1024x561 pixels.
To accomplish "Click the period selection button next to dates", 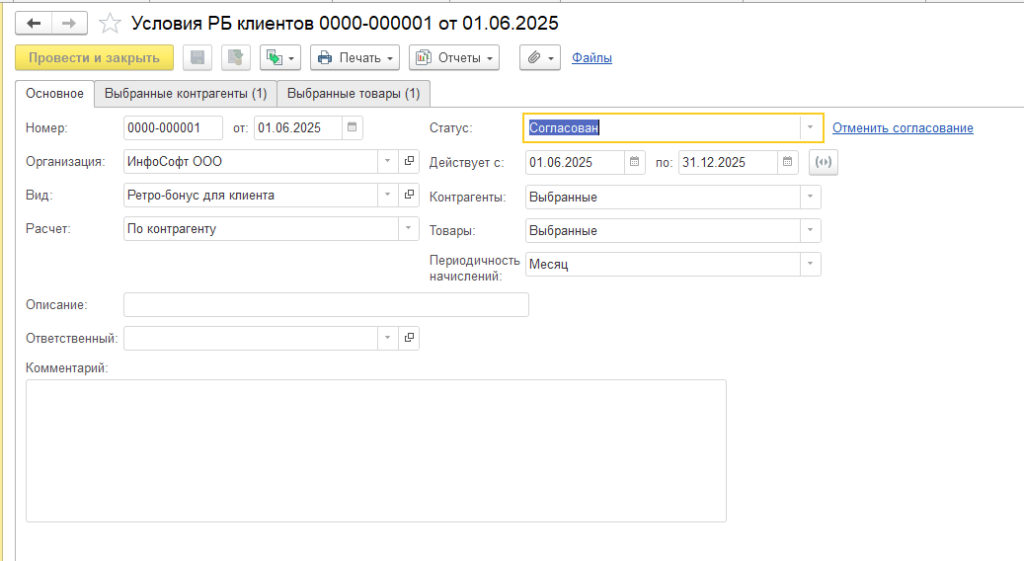I will coord(823,162).
